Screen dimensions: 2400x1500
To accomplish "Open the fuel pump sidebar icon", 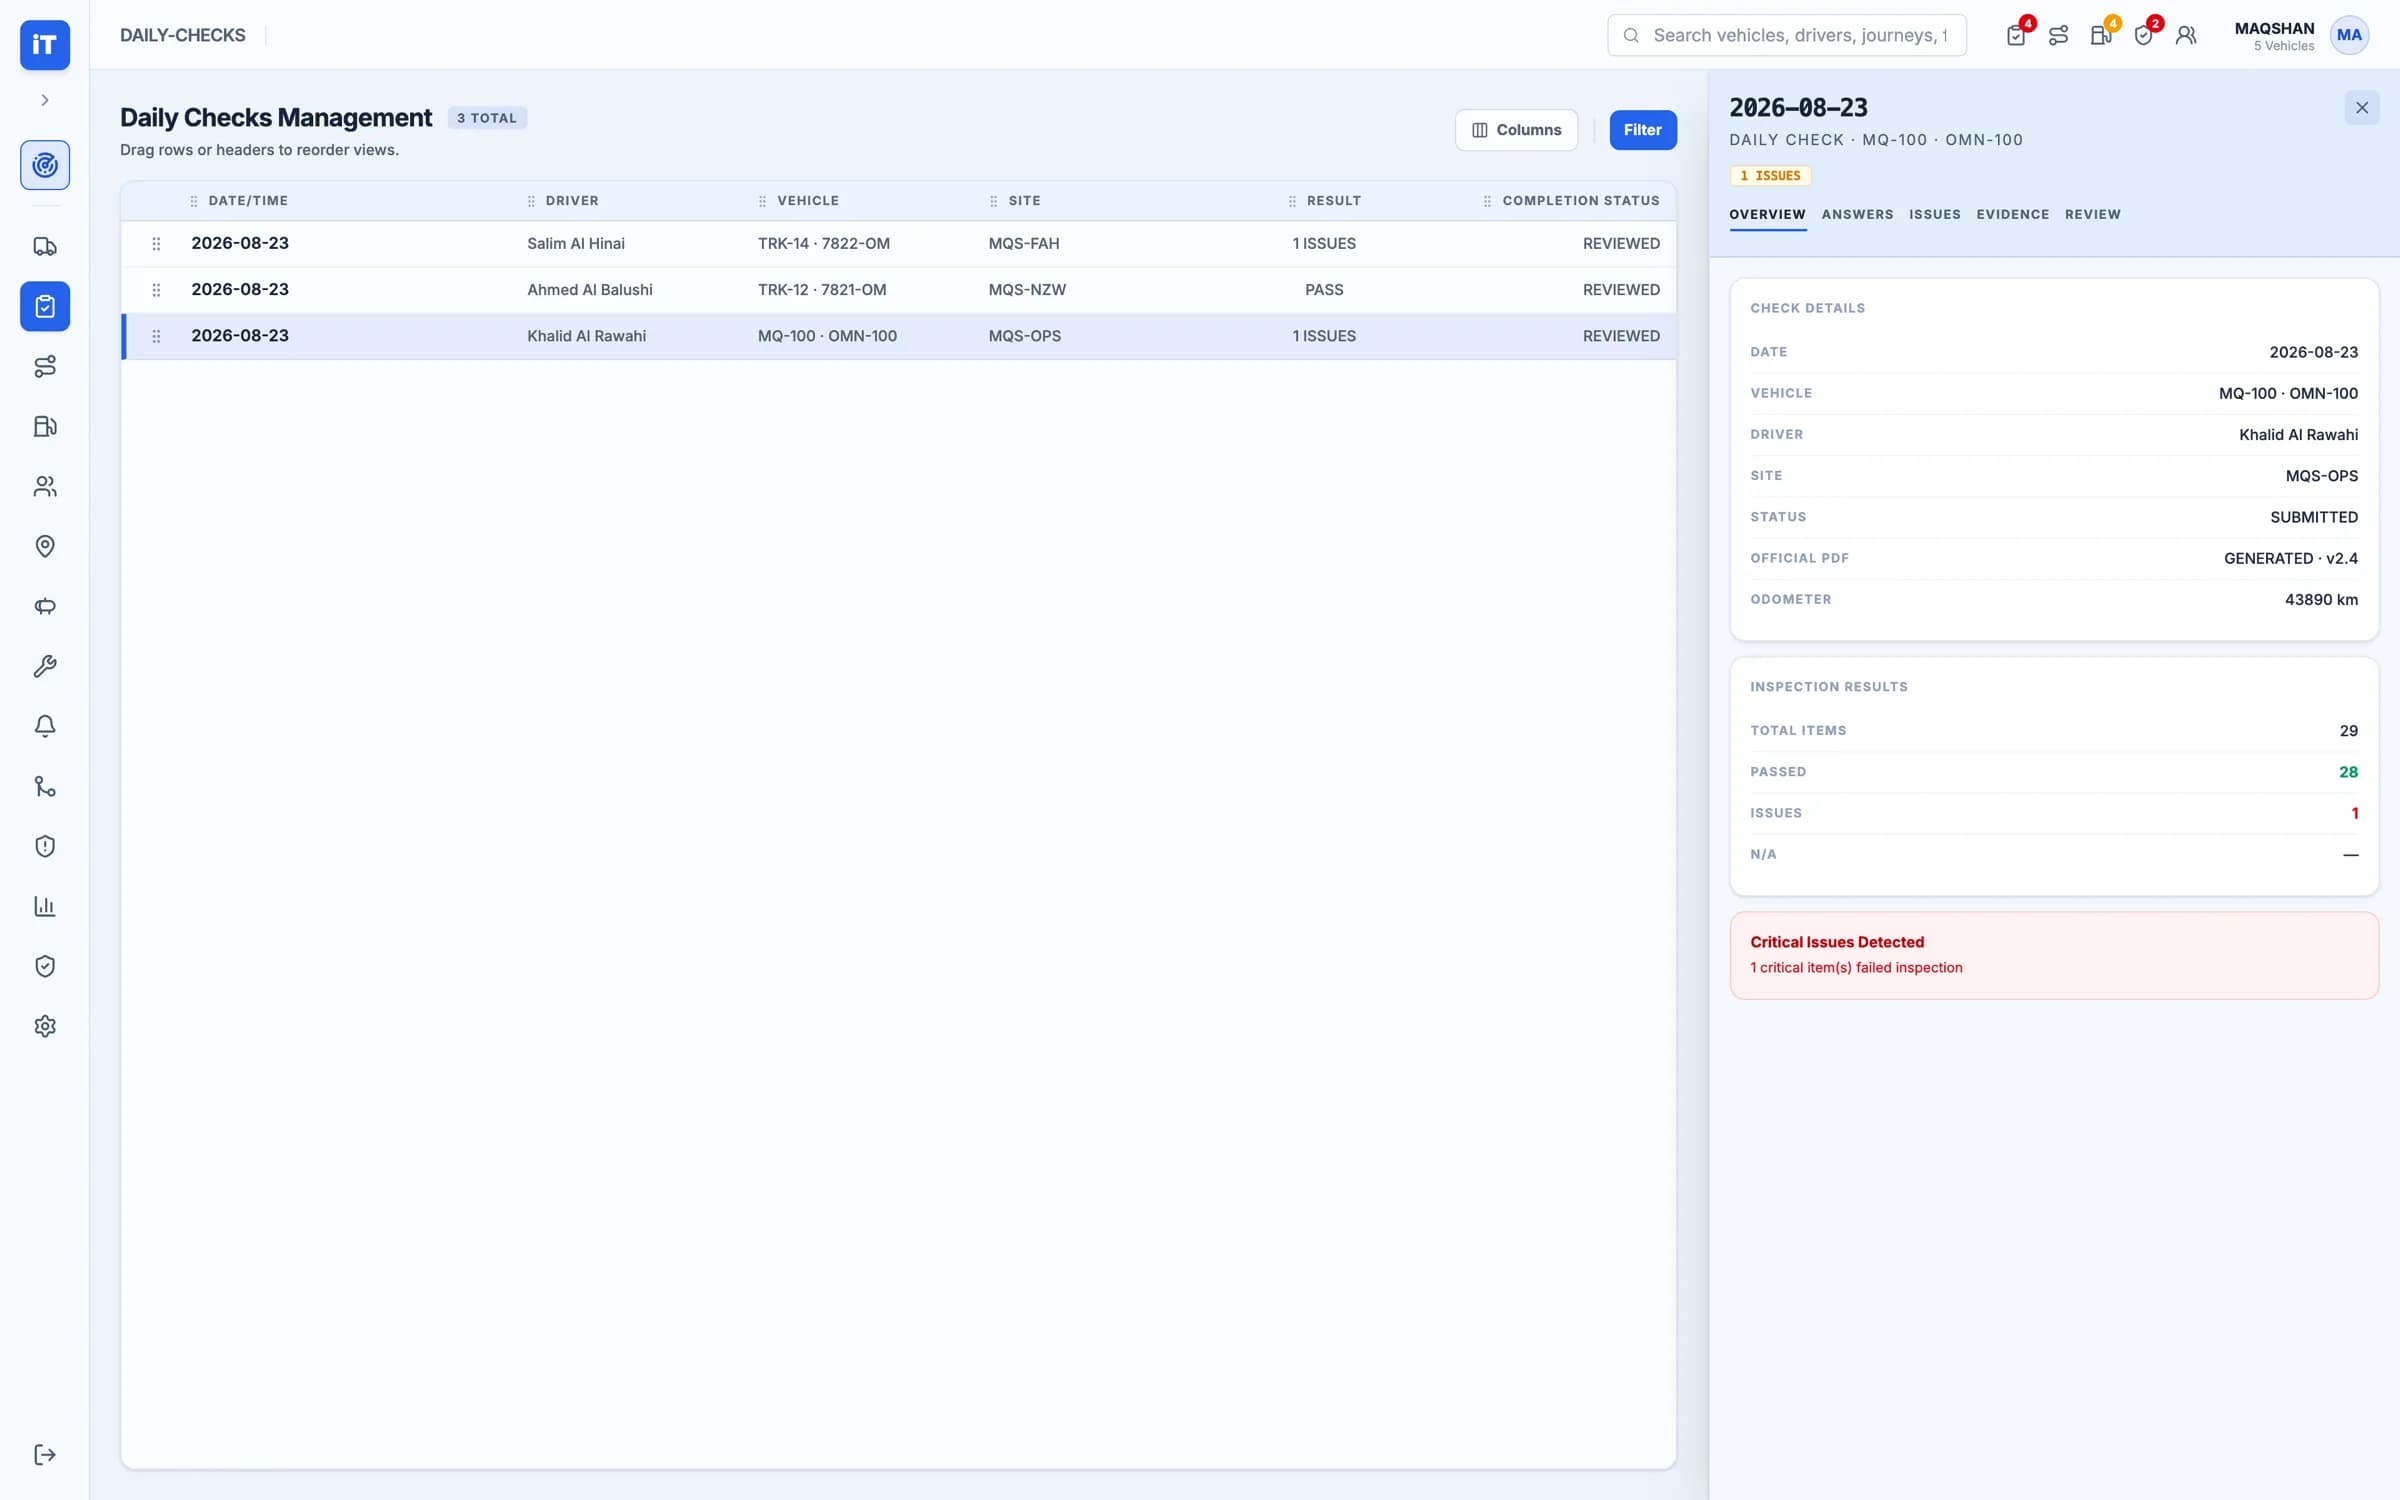I will [x=45, y=426].
